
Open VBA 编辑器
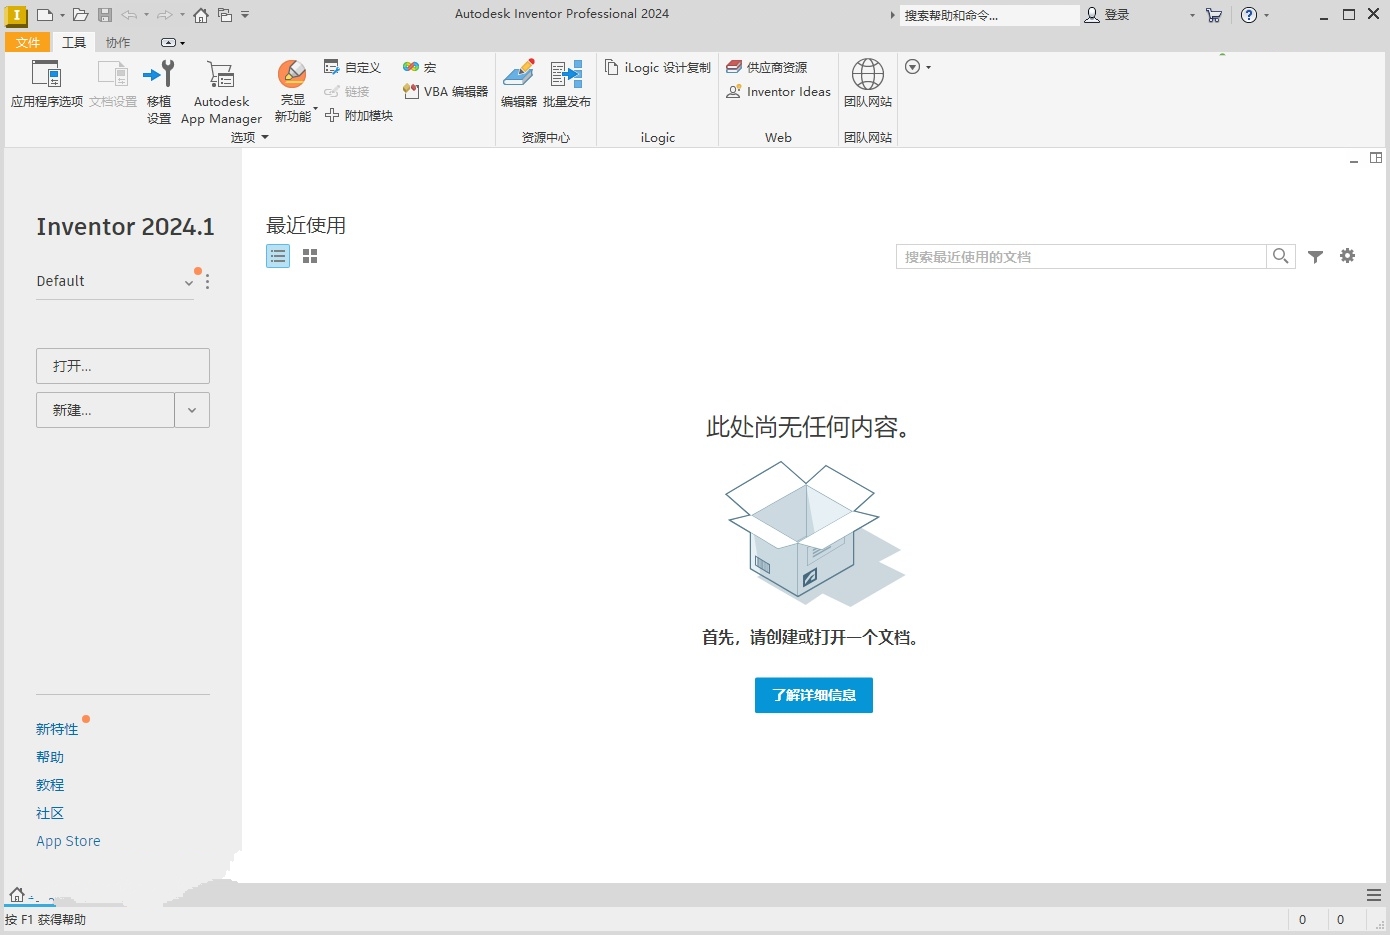coord(445,91)
